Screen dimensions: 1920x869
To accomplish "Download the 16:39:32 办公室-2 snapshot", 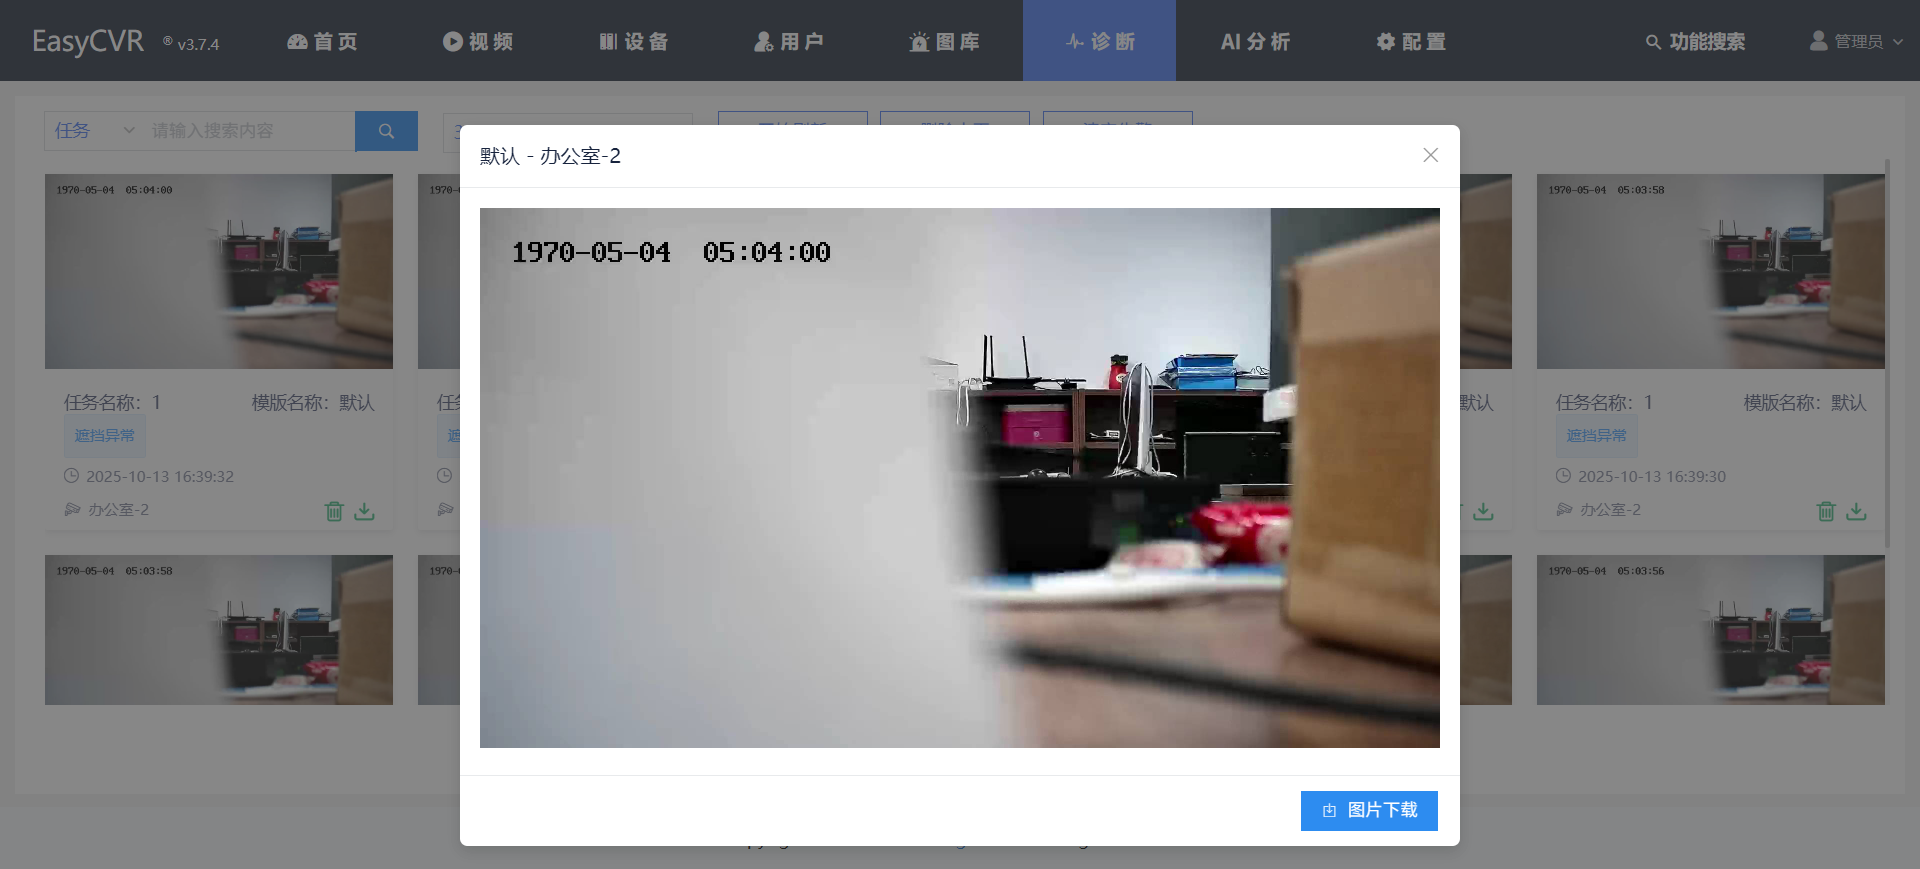I will [365, 511].
